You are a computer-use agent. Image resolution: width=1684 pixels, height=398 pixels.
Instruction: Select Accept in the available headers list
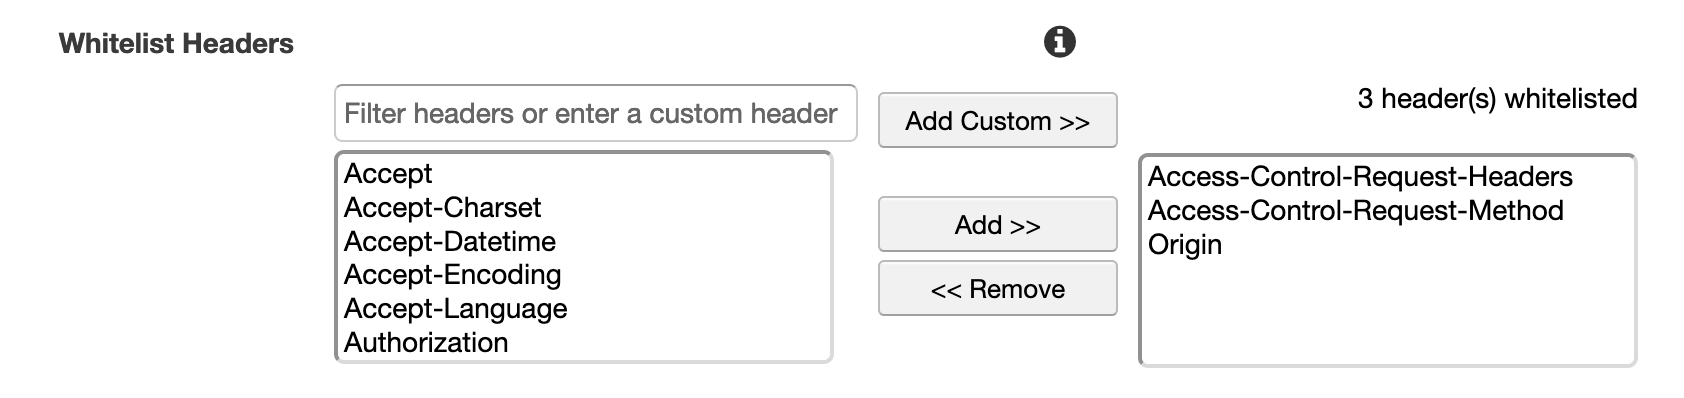point(584,173)
